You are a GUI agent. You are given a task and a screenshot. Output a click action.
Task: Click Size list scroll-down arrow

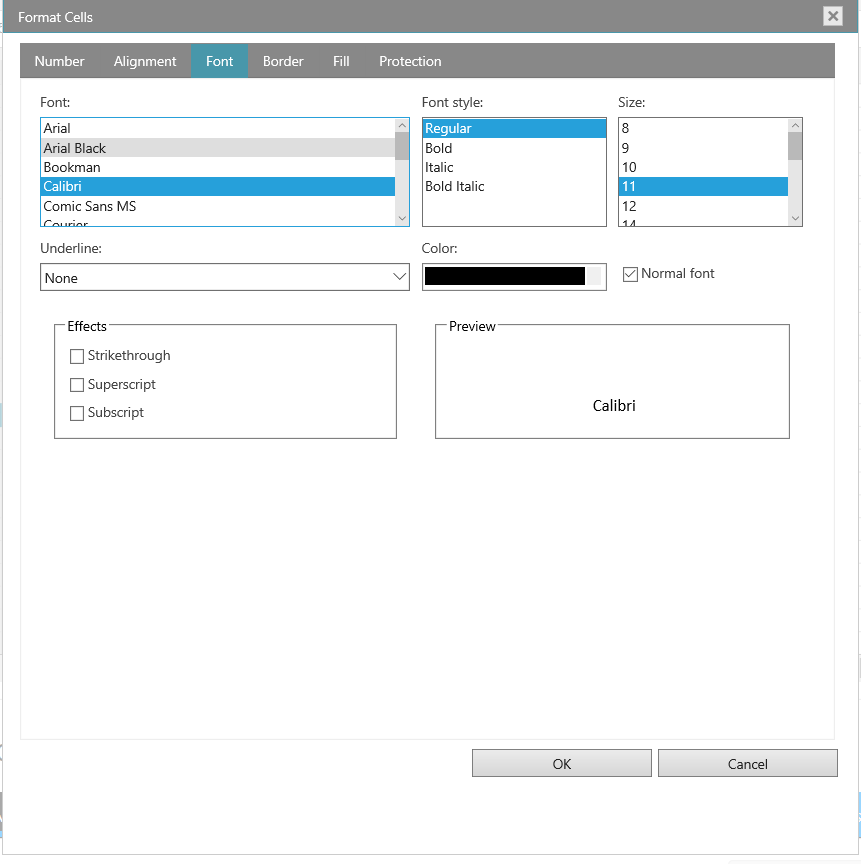tap(795, 218)
